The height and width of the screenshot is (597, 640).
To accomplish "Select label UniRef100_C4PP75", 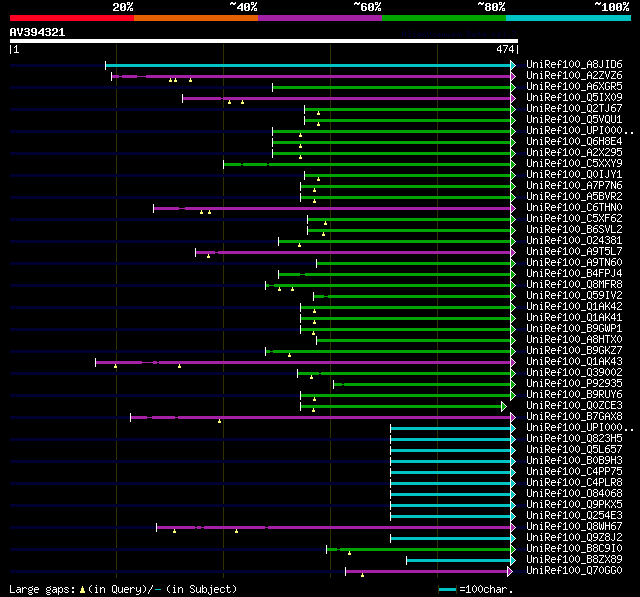I will coord(574,472).
